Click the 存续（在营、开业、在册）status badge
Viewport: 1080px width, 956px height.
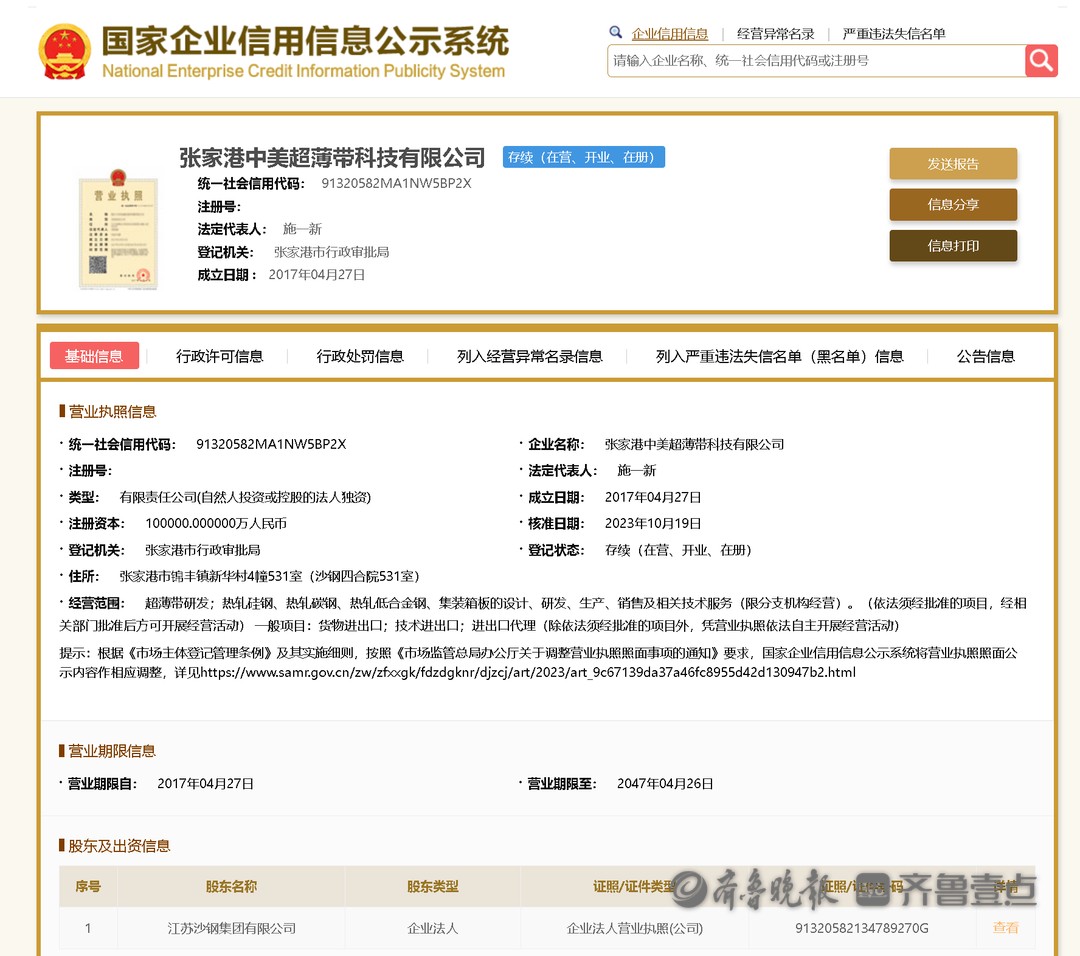tap(583, 158)
